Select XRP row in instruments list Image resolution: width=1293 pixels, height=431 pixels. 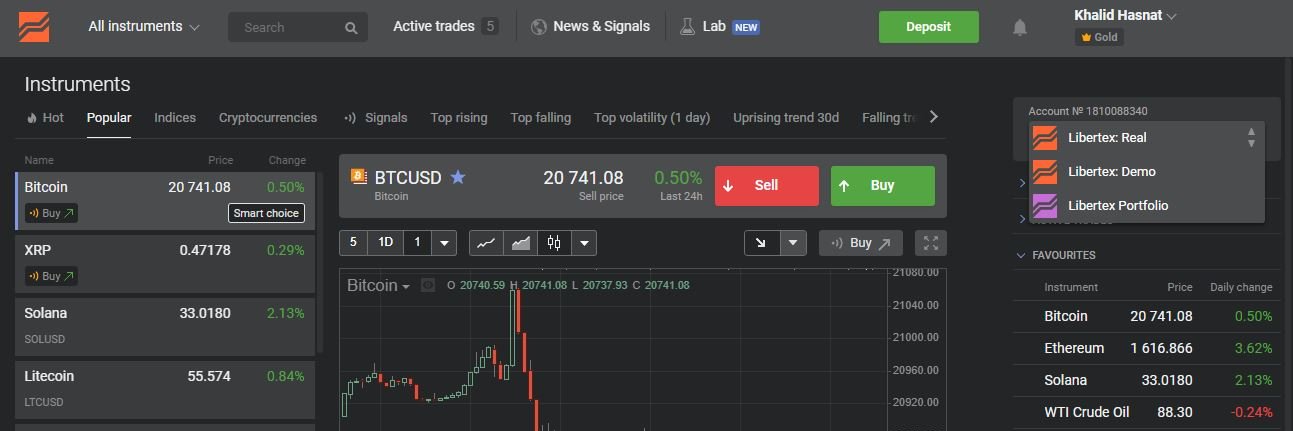[164, 264]
